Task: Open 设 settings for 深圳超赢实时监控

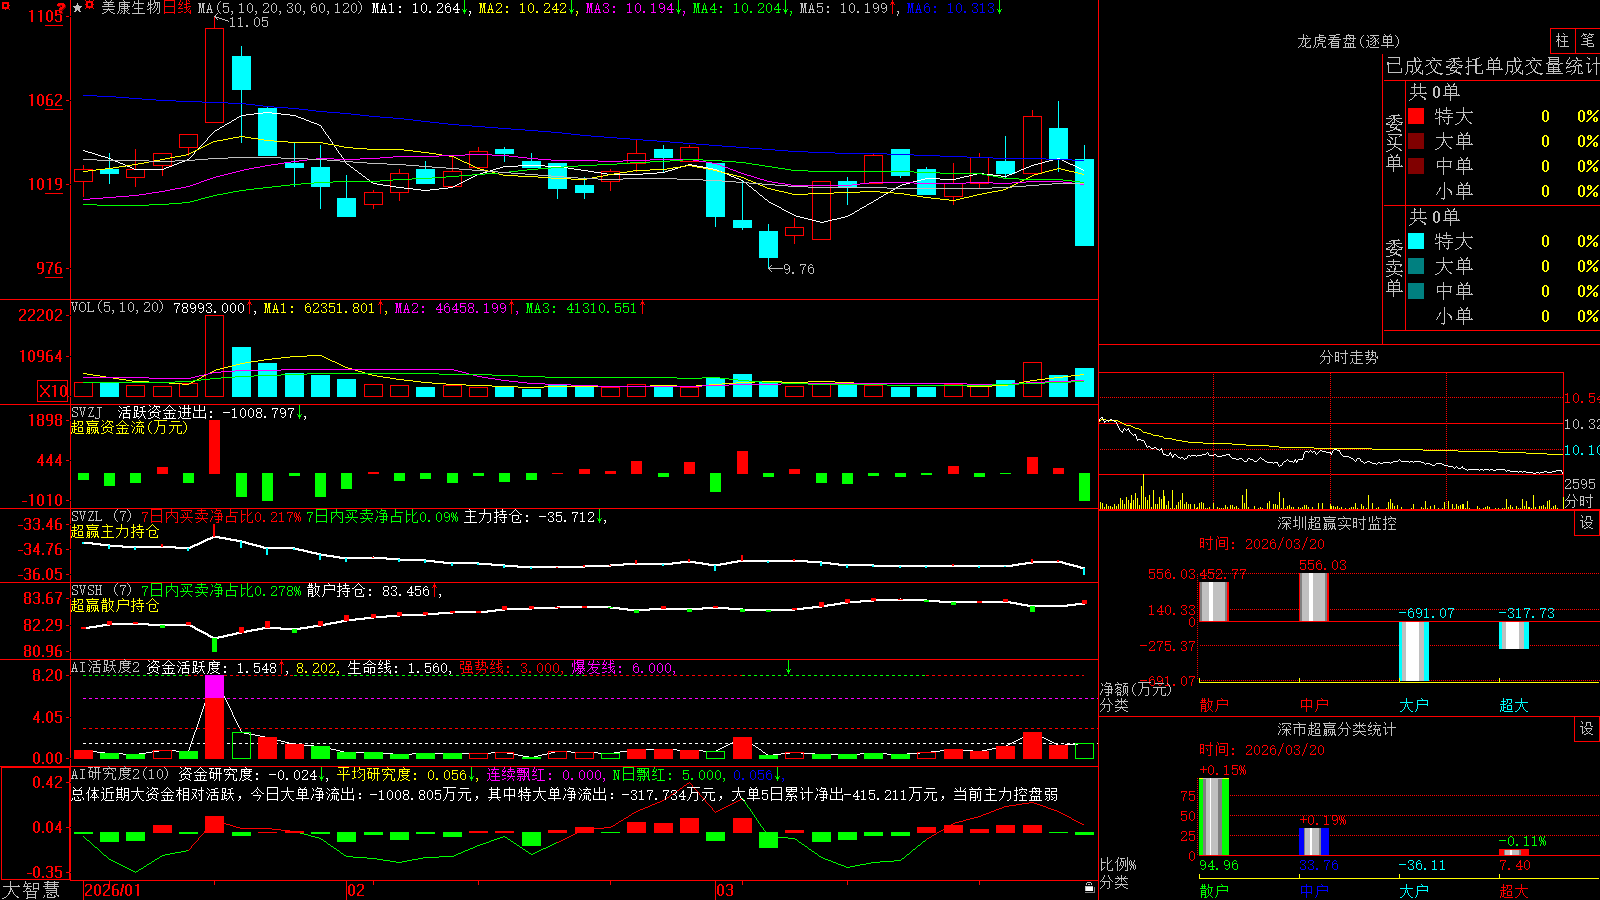Action: coord(1587,523)
